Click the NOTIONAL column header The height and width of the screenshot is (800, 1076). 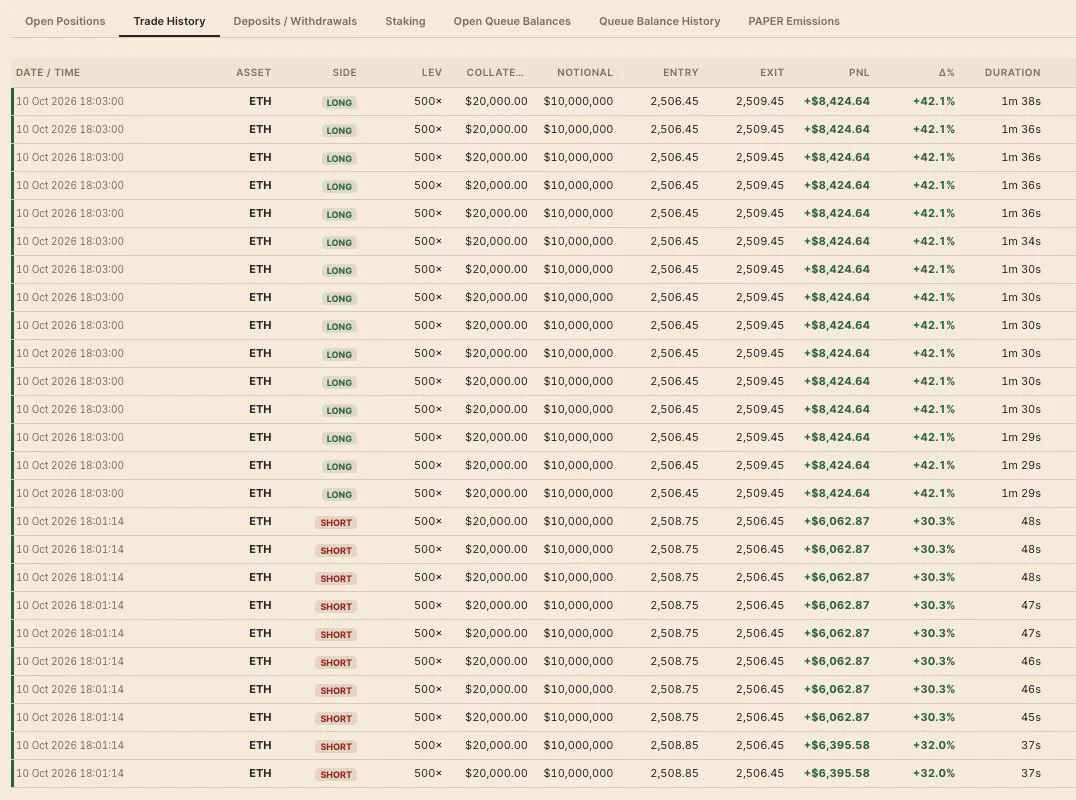coord(585,73)
